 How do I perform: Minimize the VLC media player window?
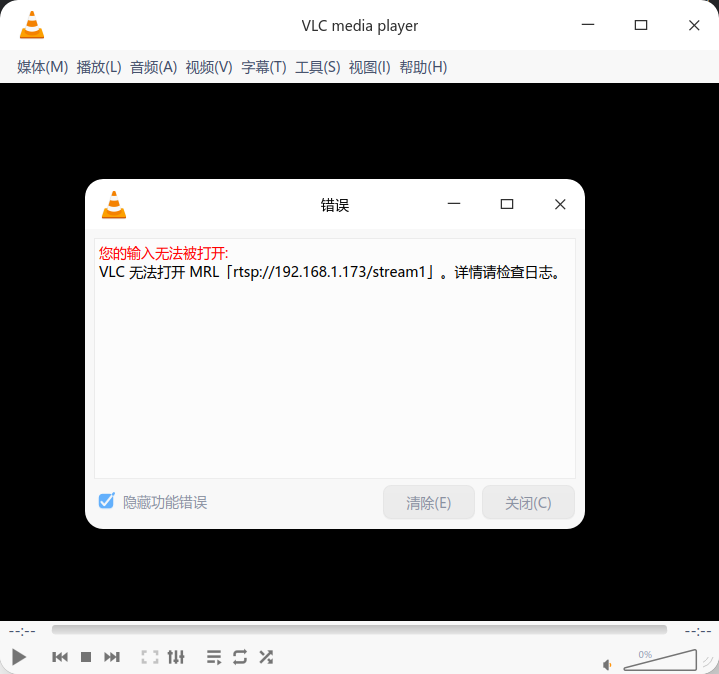tap(588, 25)
